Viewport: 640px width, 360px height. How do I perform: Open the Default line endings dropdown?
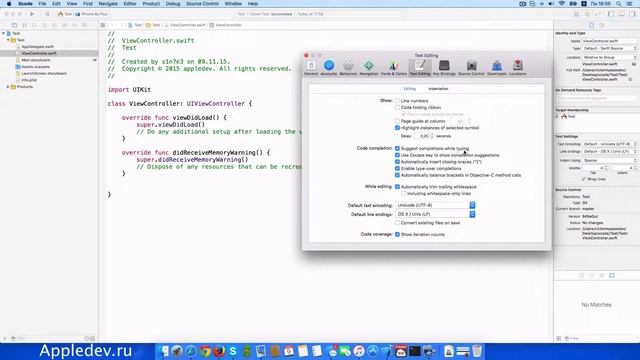tap(435, 214)
